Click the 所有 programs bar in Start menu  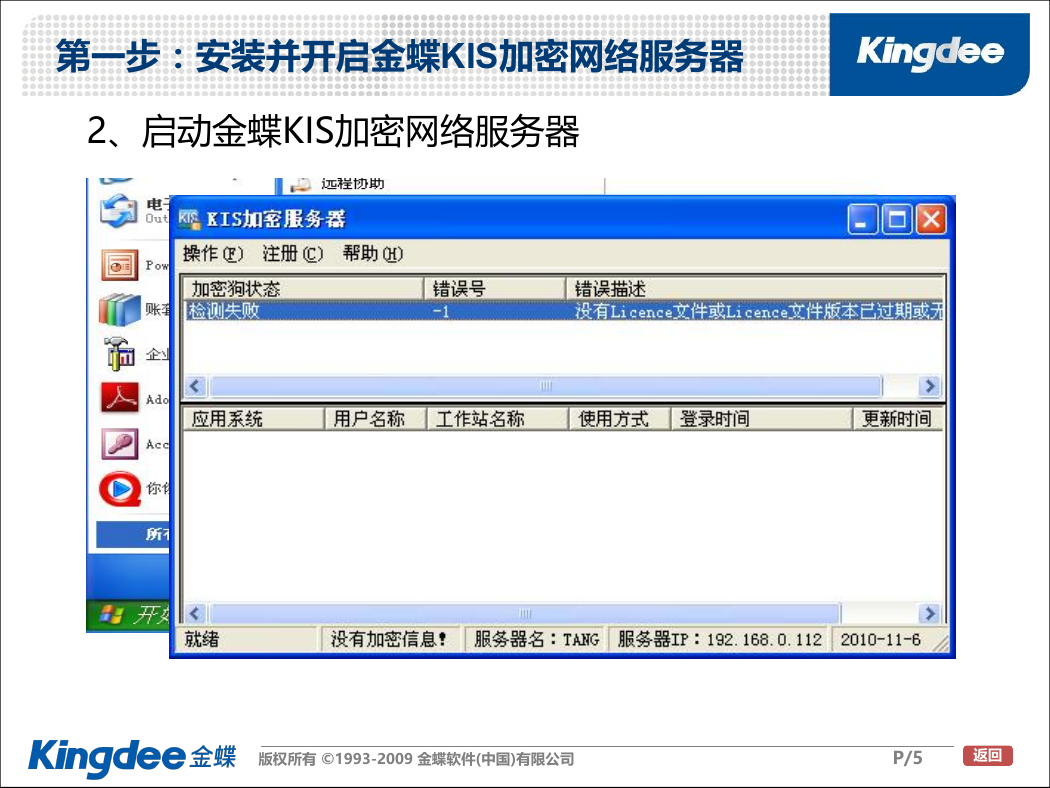(x=133, y=534)
